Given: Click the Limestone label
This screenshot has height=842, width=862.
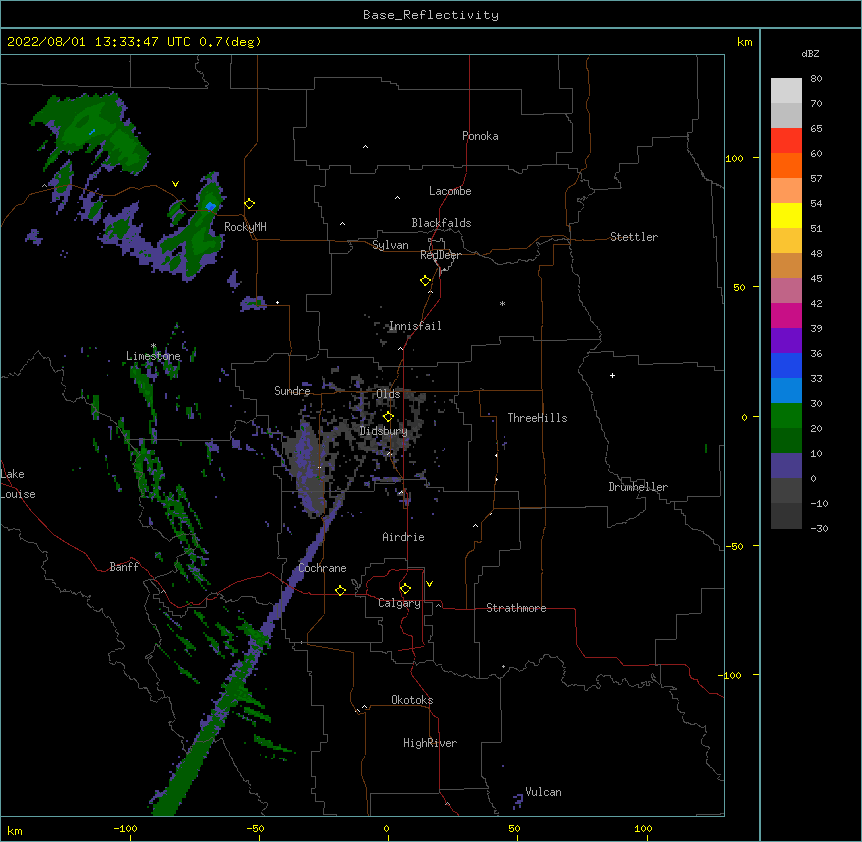Looking at the screenshot, I should (153, 356).
